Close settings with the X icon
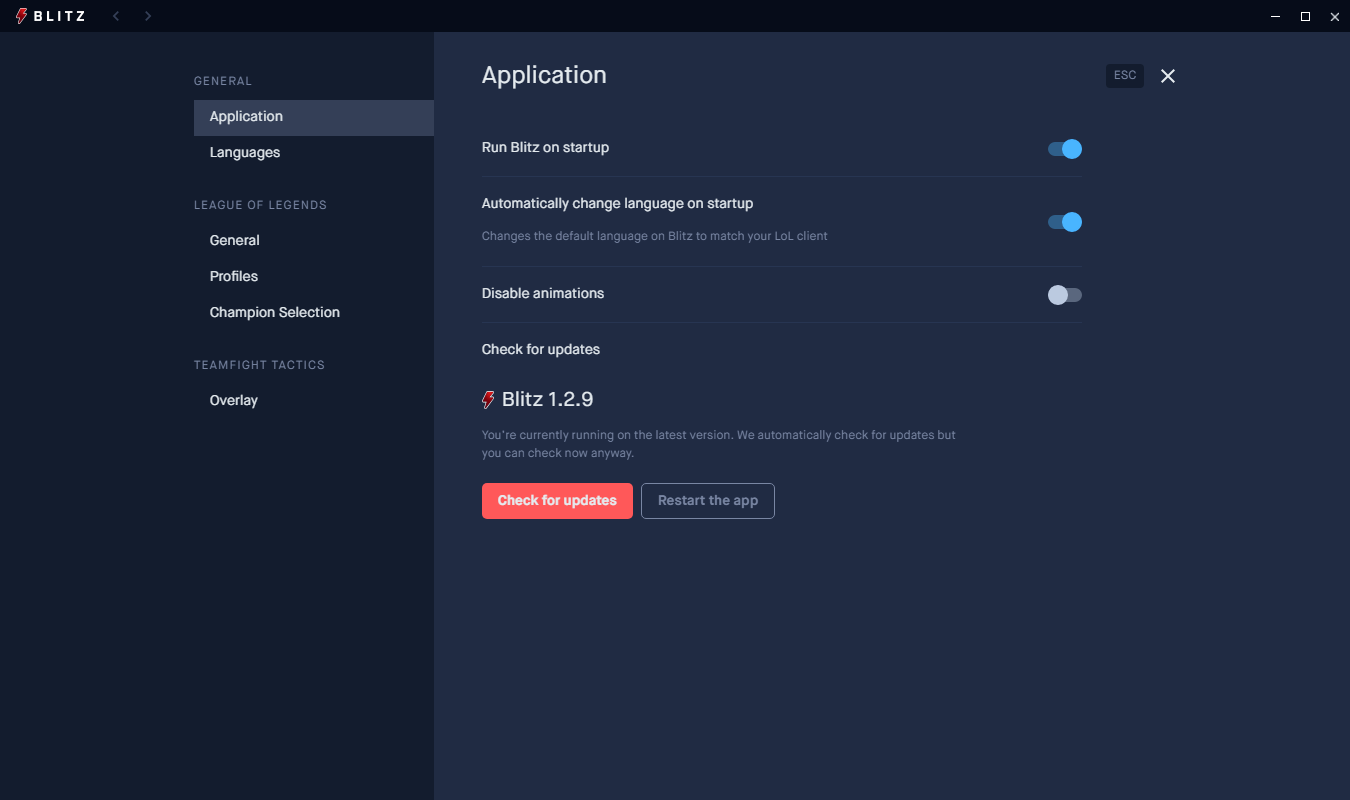This screenshot has width=1350, height=800. coord(1168,76)
